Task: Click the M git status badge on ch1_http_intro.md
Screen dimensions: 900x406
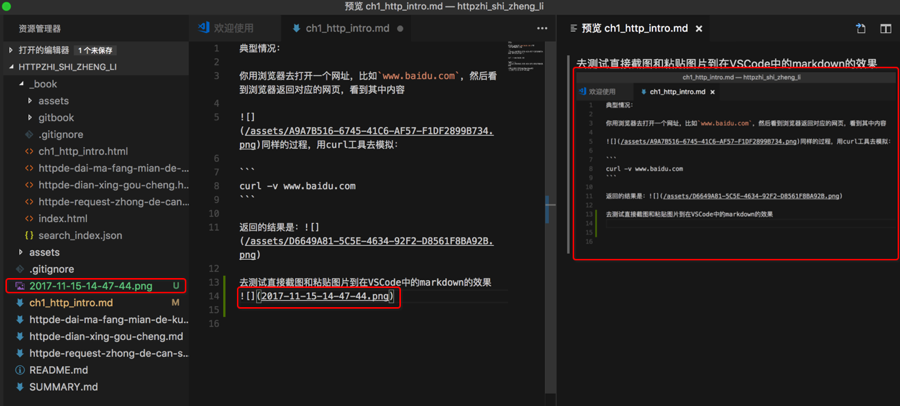Action: 176,303
